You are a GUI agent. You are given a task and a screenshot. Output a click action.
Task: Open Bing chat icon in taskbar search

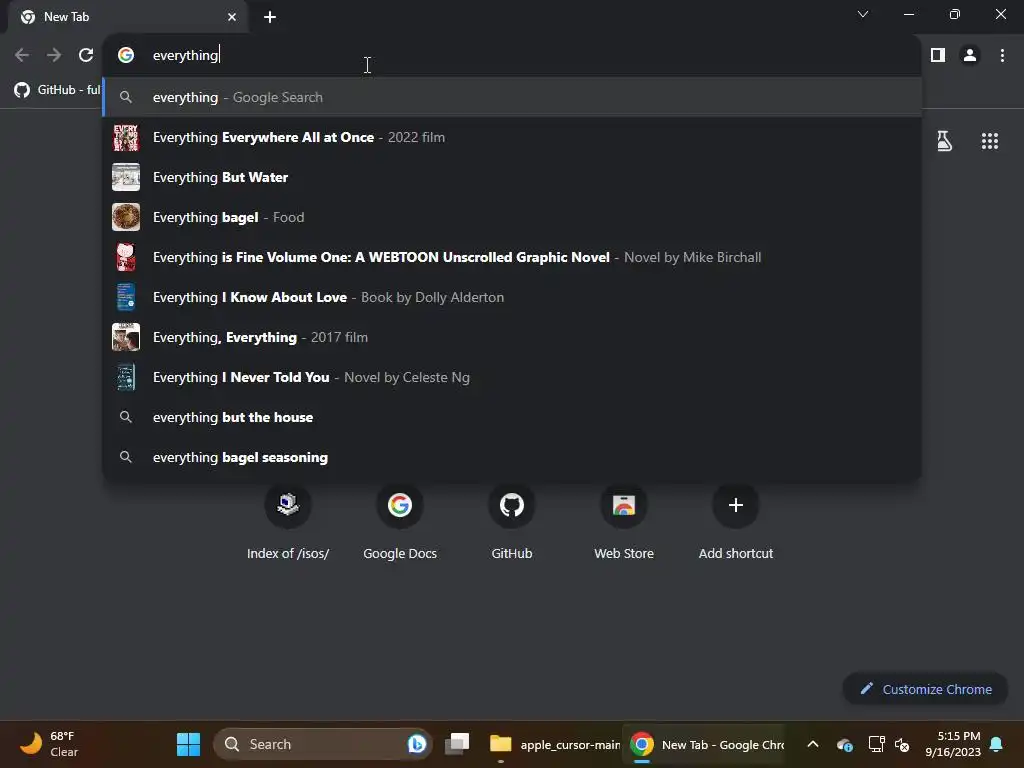[417, 744]
